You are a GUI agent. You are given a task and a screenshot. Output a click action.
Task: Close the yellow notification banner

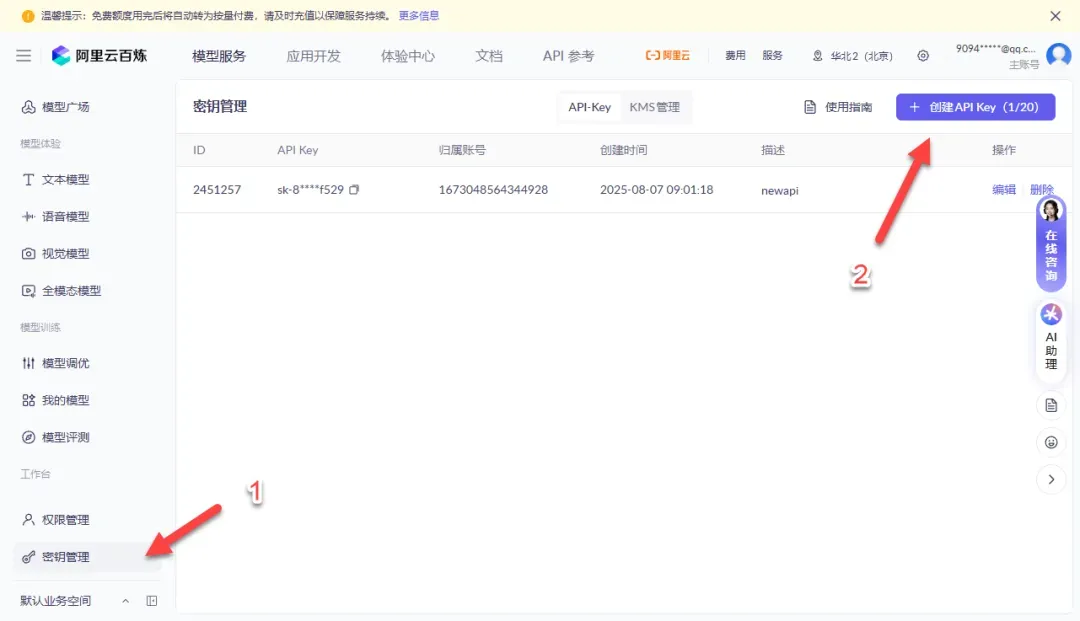pyautogui.click(x=1055, y=16)
